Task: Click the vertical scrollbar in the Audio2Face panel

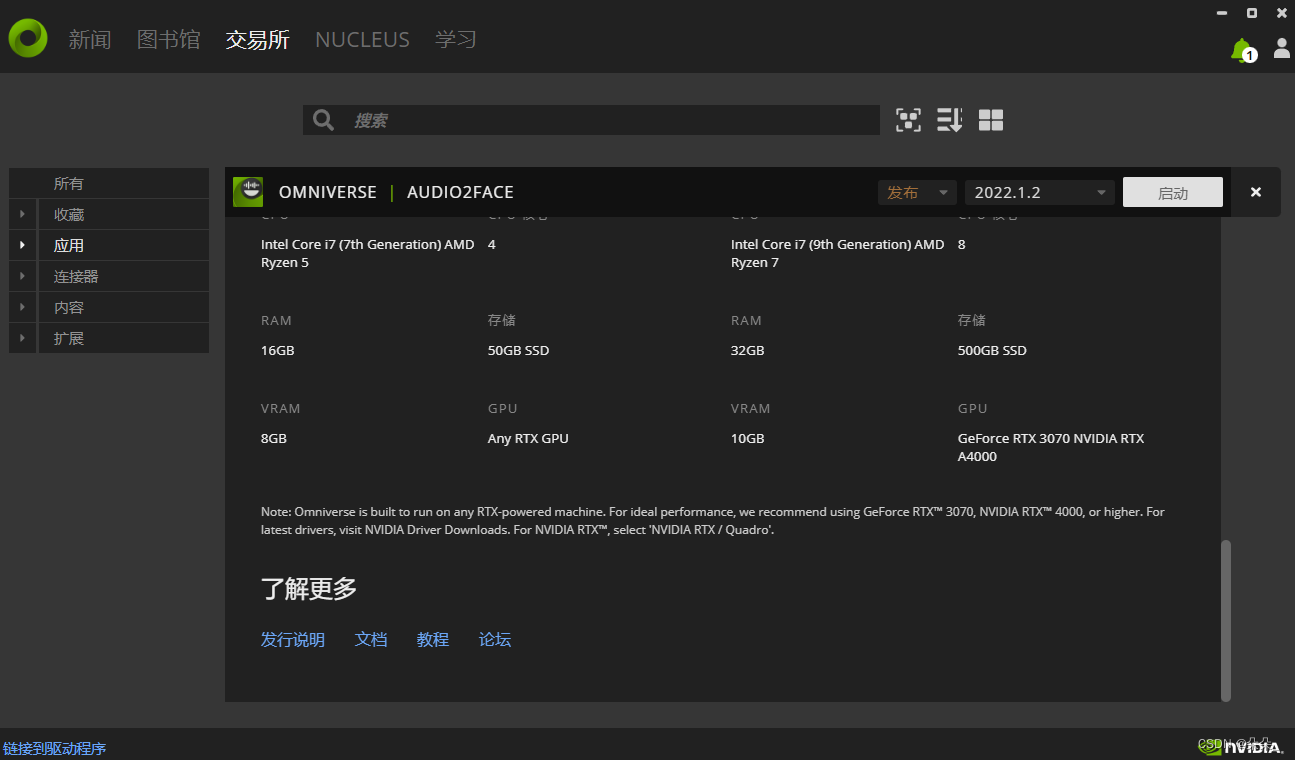Action: (x=1224, y=620)
